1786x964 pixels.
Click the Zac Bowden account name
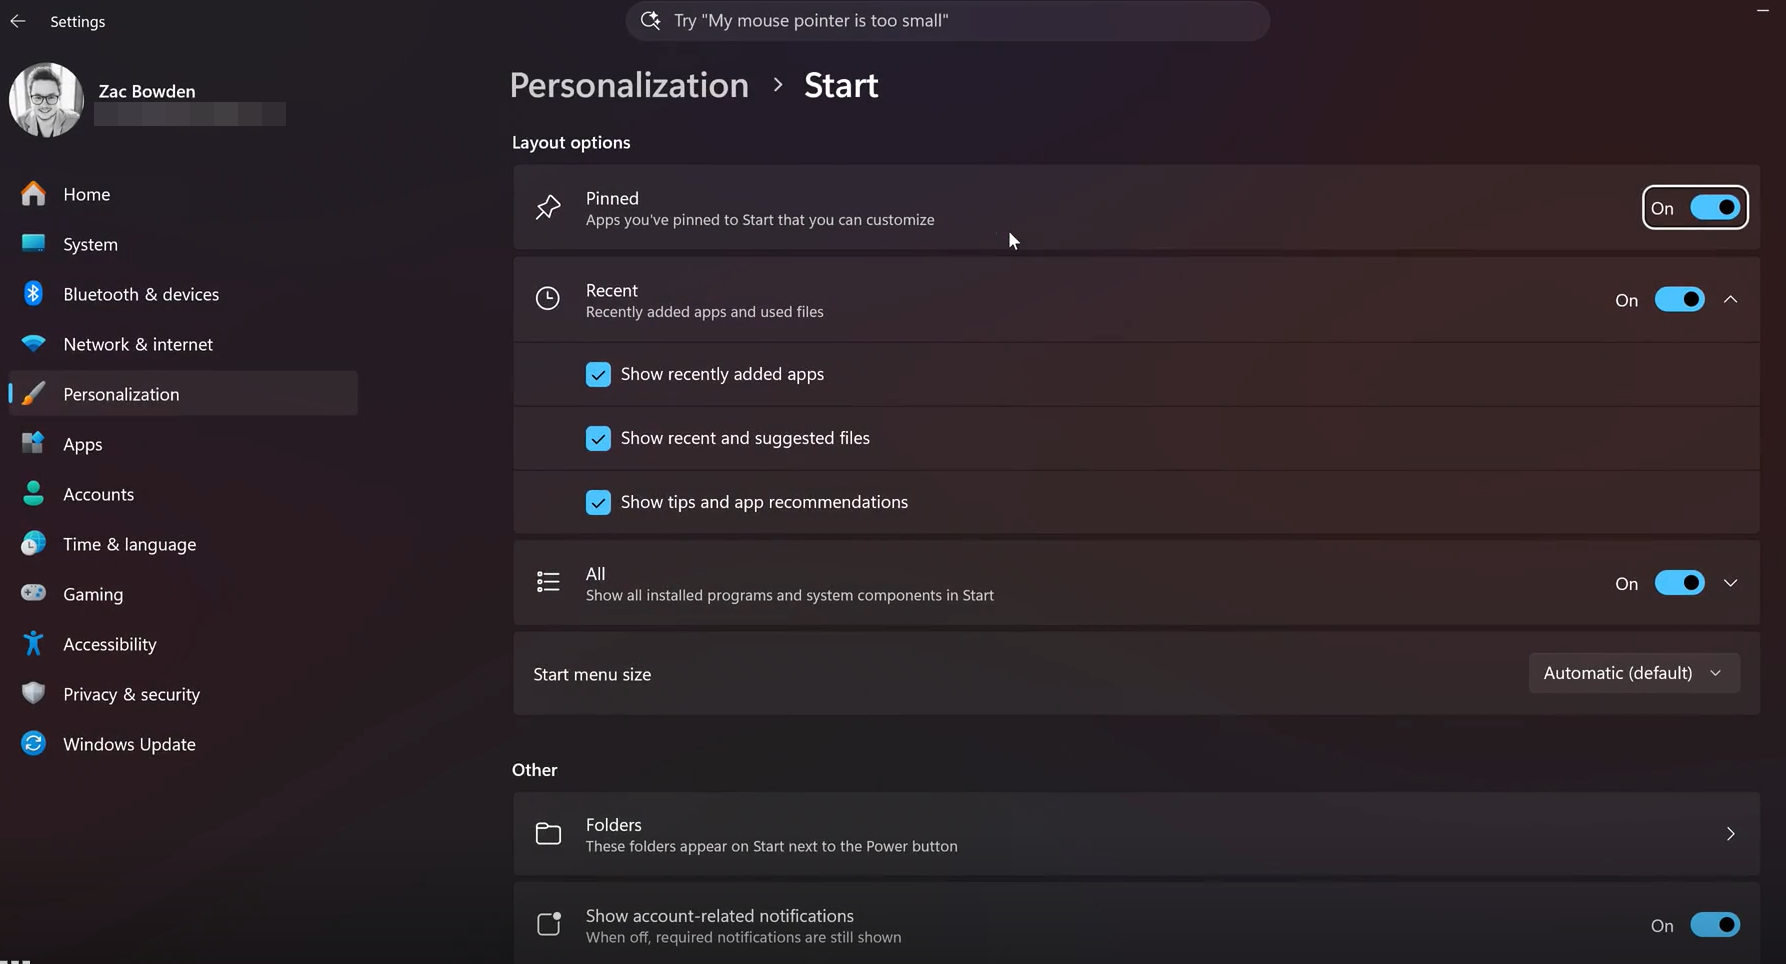(147, 91)
